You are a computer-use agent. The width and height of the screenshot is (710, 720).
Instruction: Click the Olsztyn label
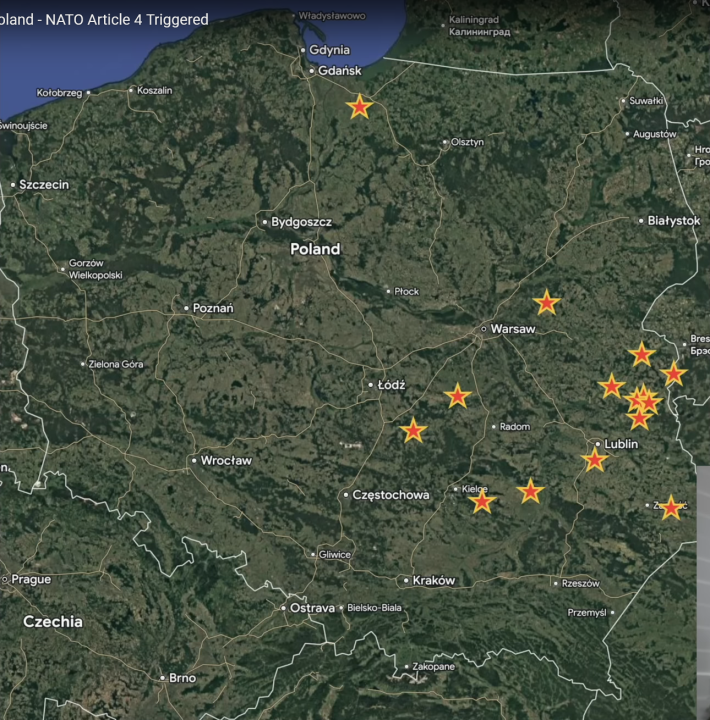click(467, 142)
